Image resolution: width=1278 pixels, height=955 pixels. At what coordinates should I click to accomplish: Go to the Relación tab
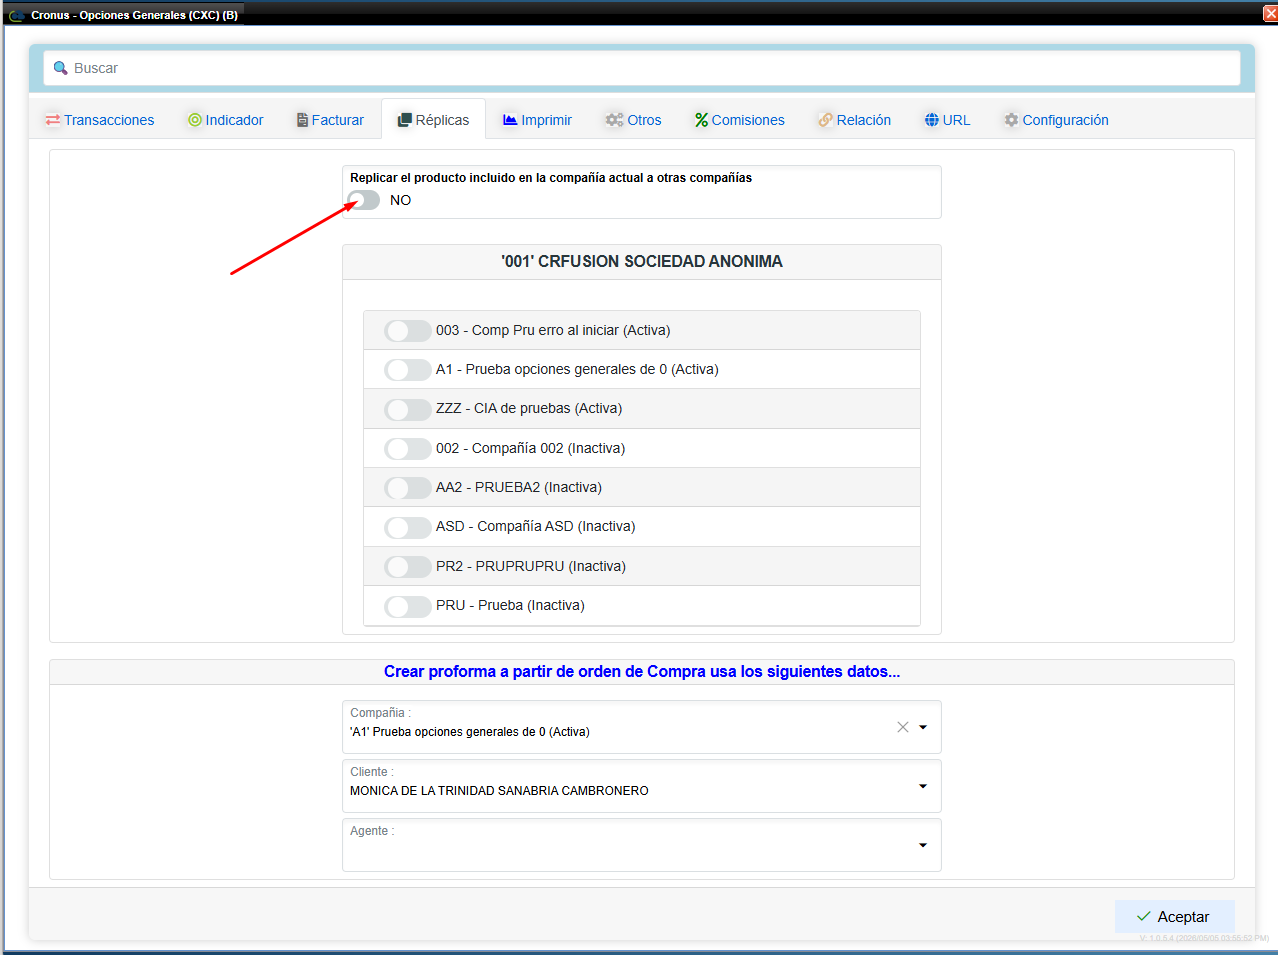tap(854, 120)
